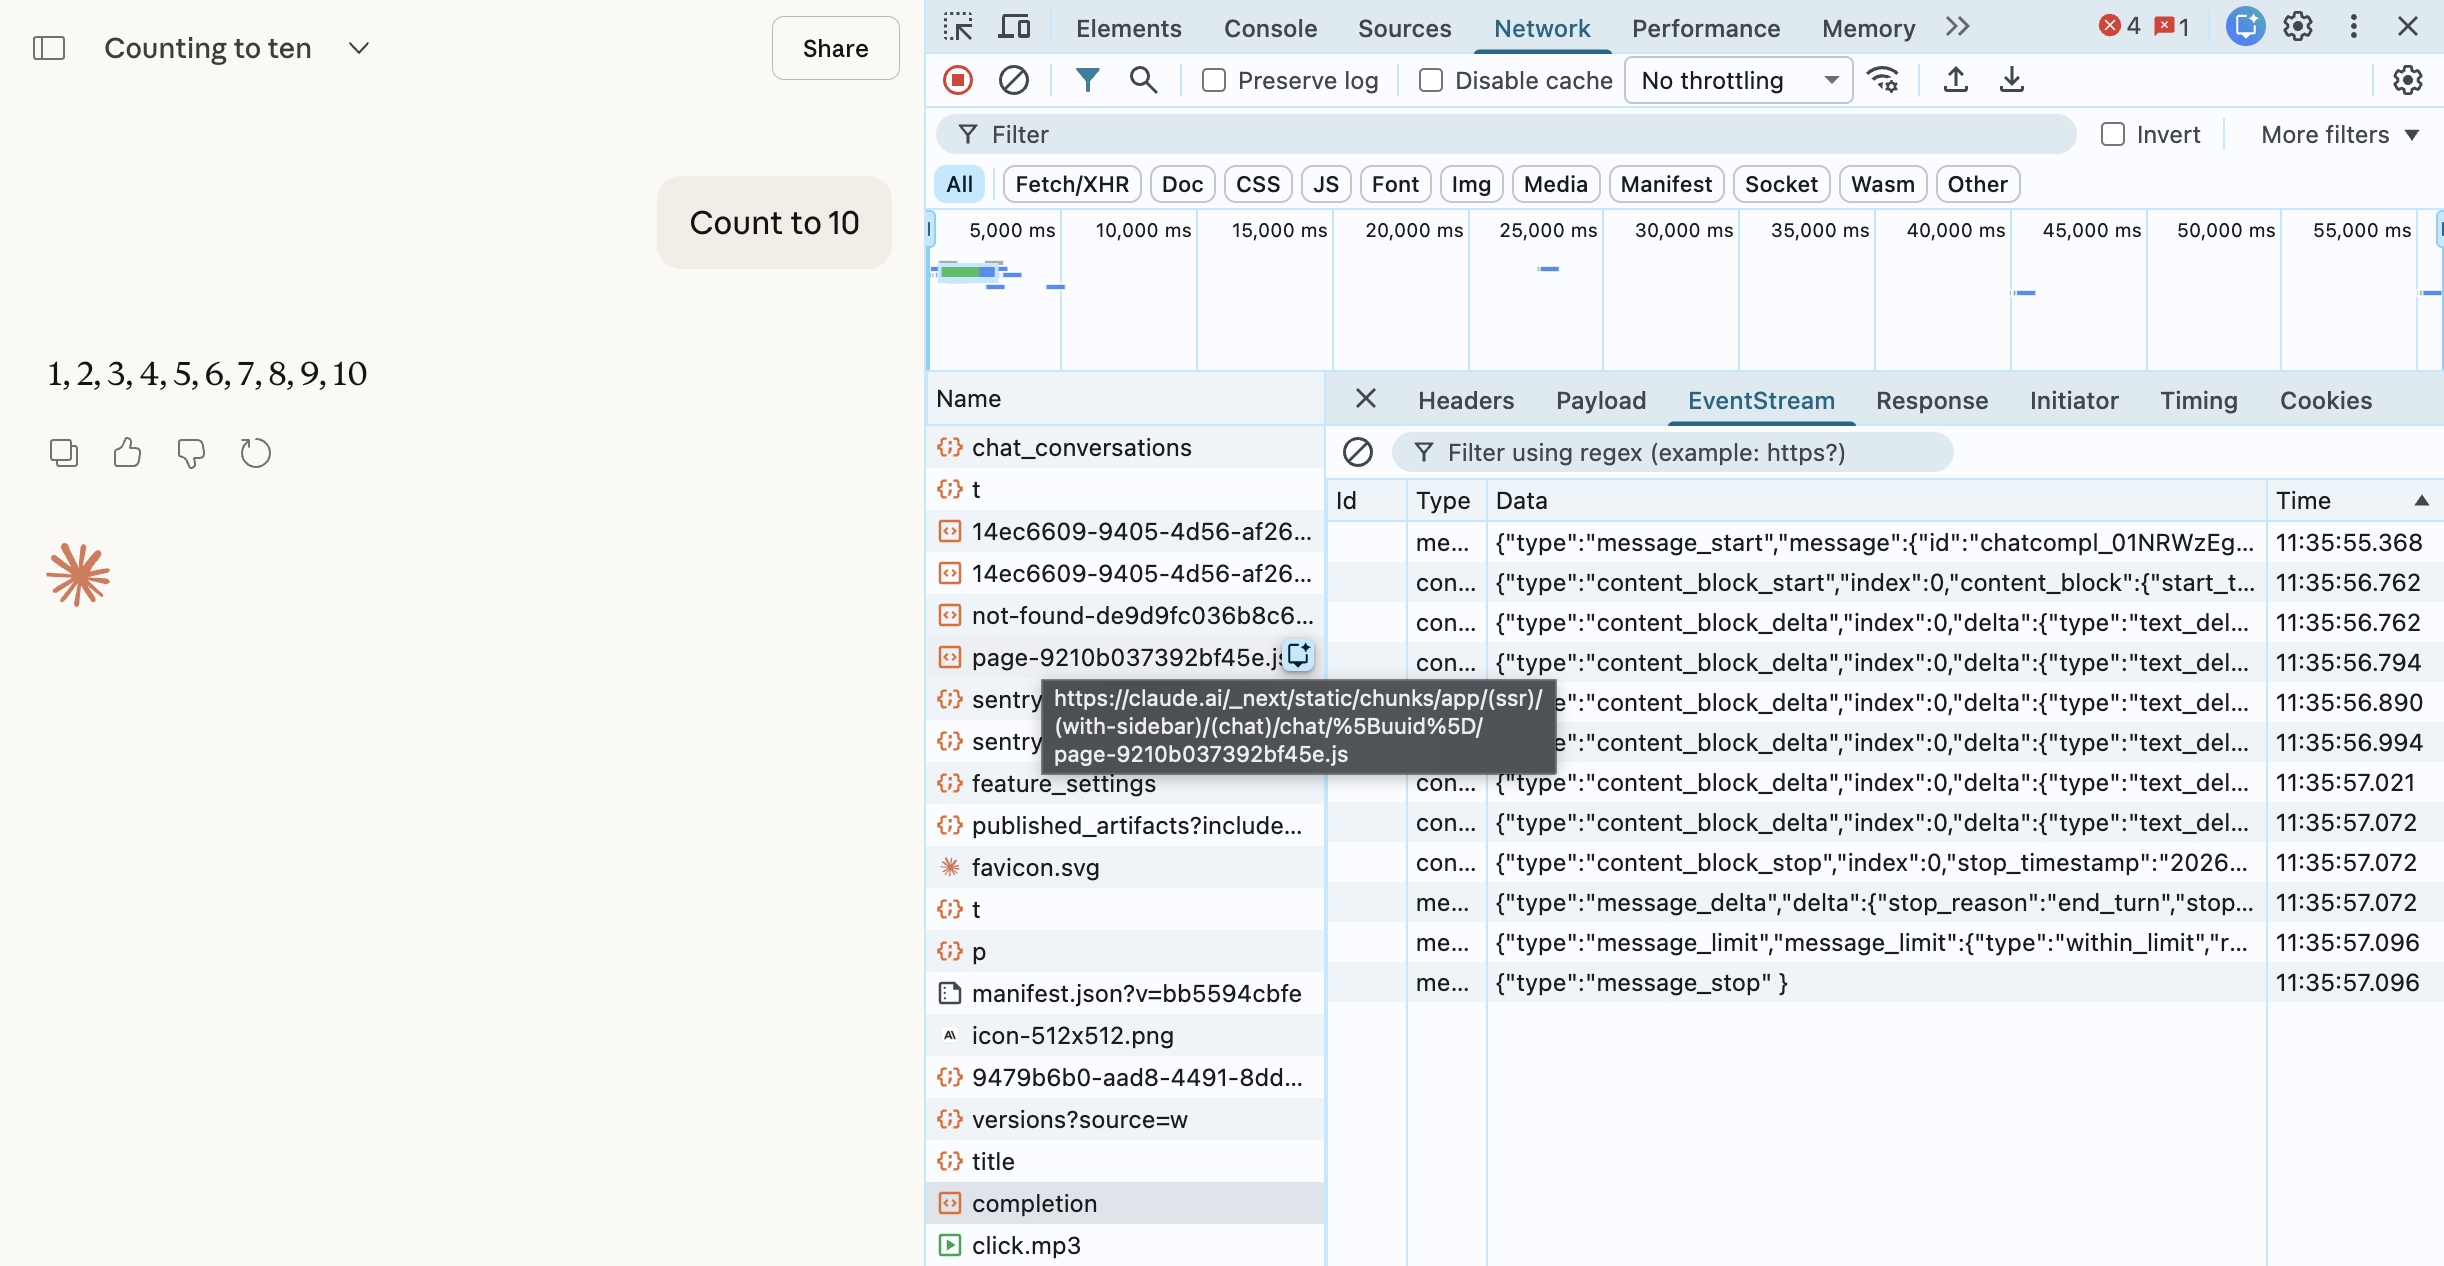
Task: Click the thumbs up feedback icon
Action: (x=127, y=453)
